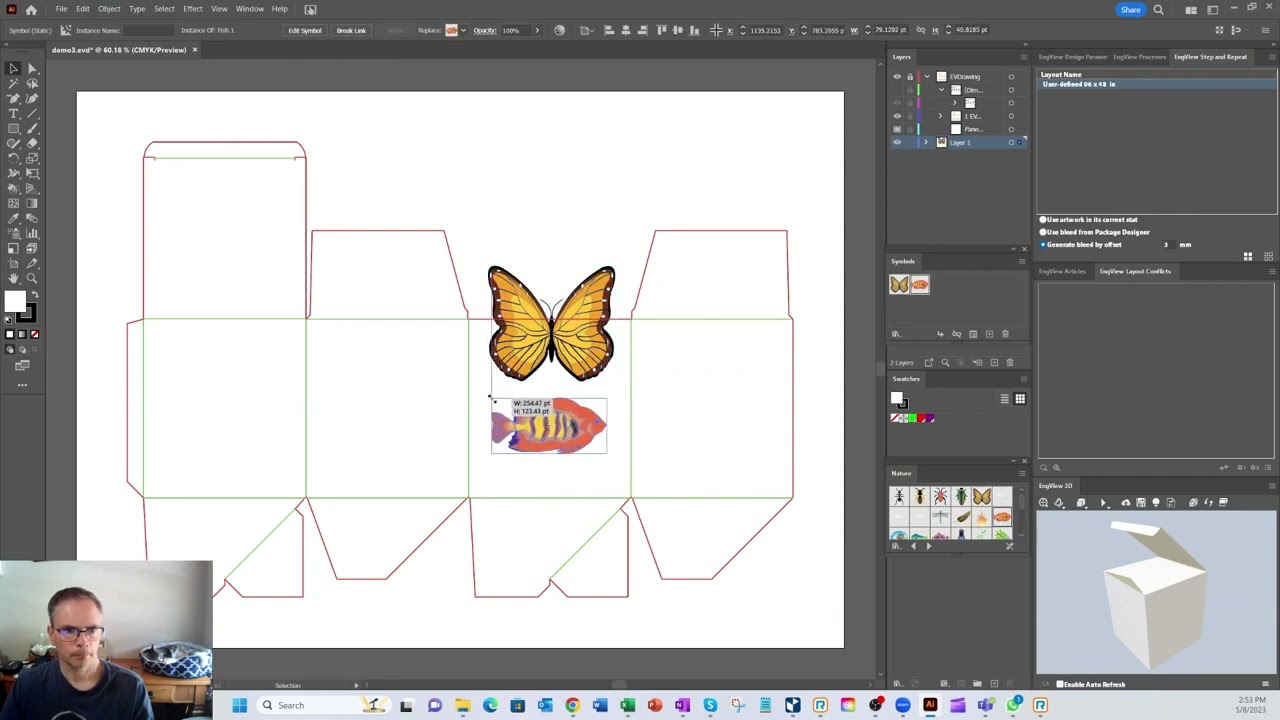This screenshot has height=720, width=1280.
Task: Select 'Generate bleed by offset' radio
Action: (1043, 244)
